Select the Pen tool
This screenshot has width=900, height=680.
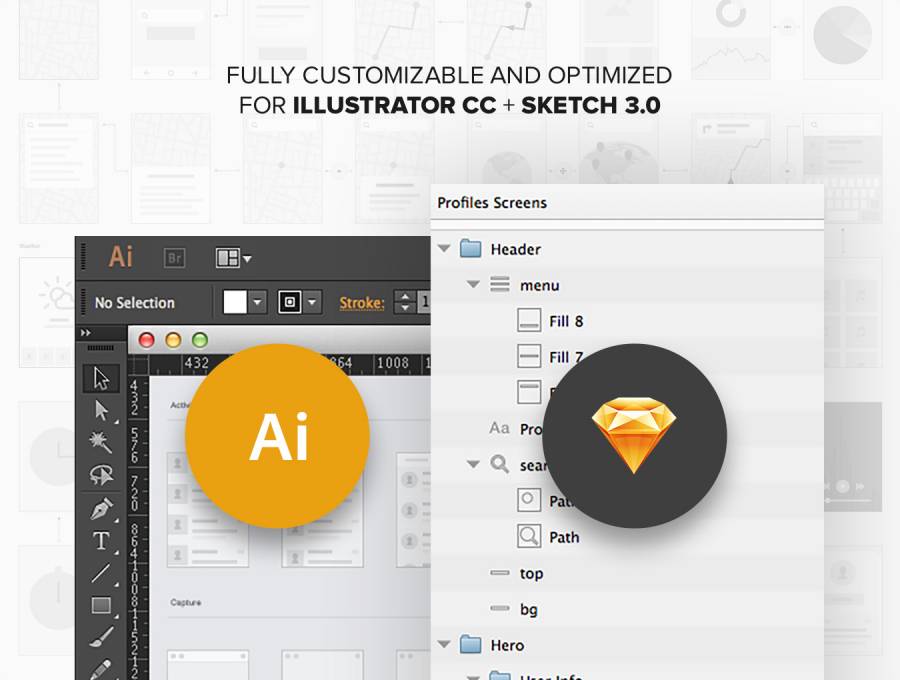[x=101, y=509]
